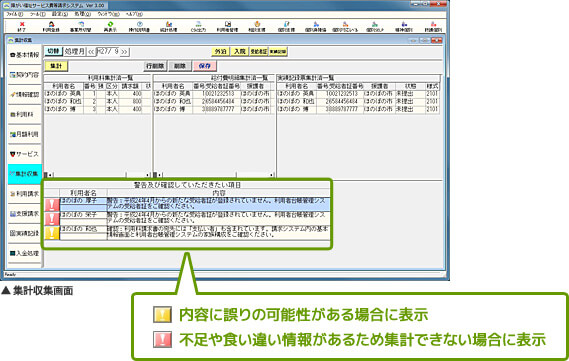Select the 利用請求 sidebar tab

click(x=25, y=194)
